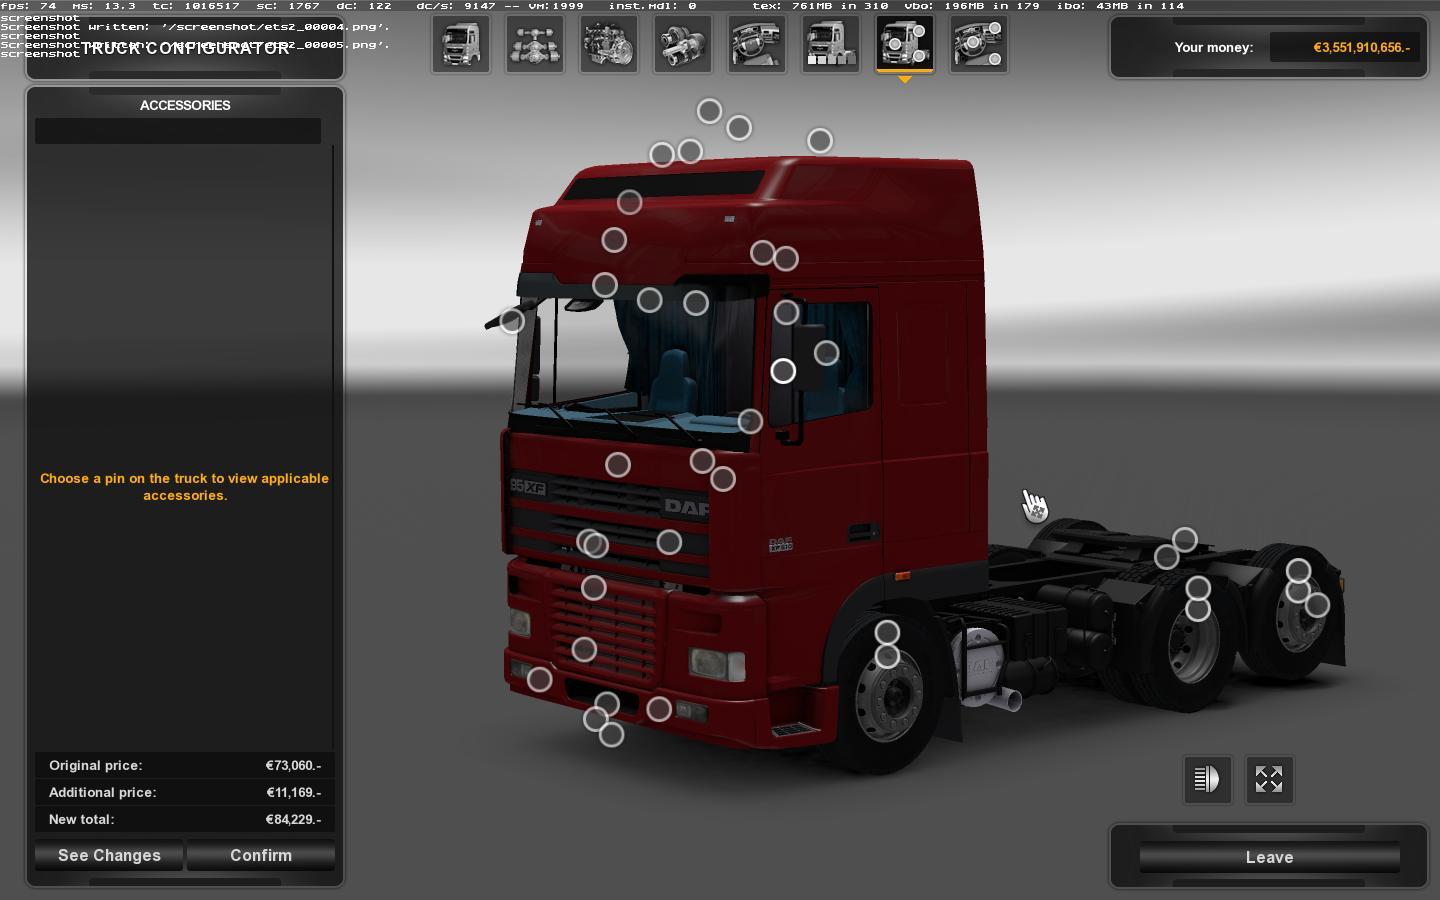Image resolution: width=1440 pixels, height=900 pixels.
Task: Choose the transmission gearbox category
Action: 683,45
